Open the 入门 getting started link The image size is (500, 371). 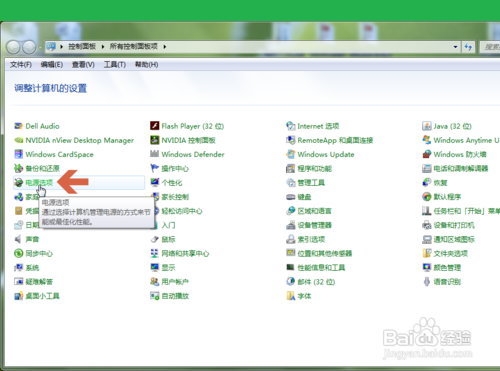tap(168, 225)
